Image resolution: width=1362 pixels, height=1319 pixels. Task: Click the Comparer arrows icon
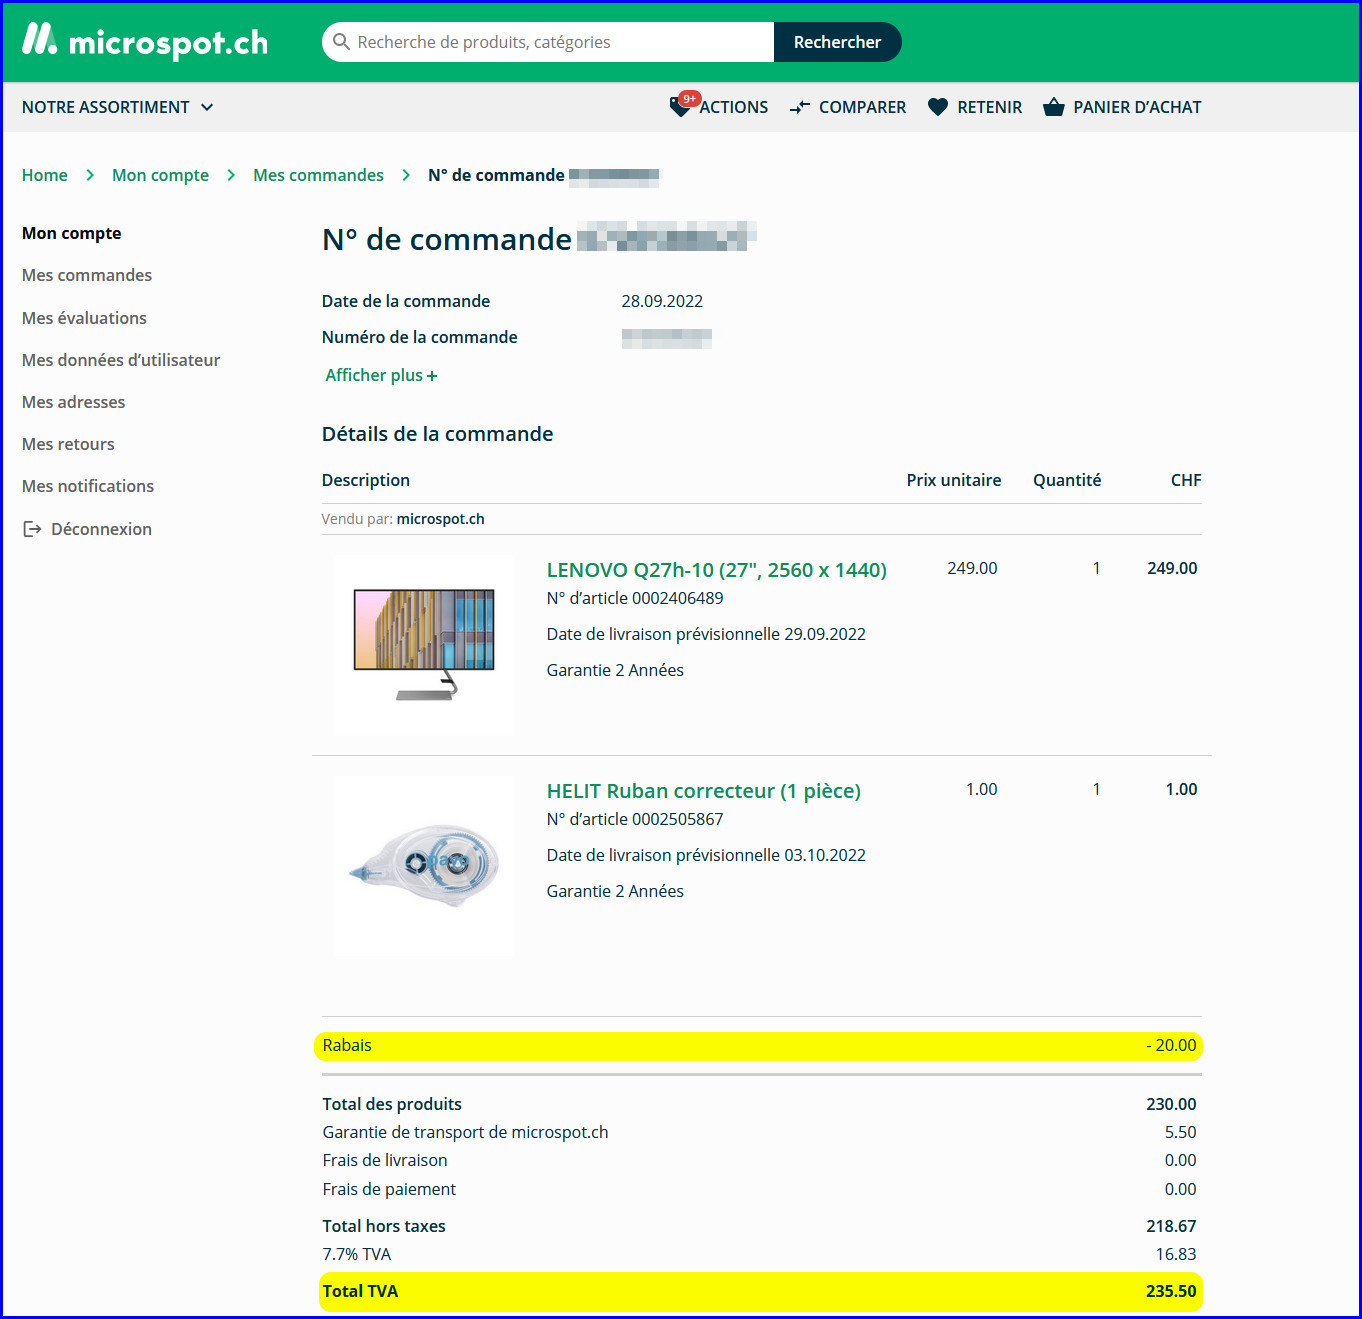coord(800,107)
